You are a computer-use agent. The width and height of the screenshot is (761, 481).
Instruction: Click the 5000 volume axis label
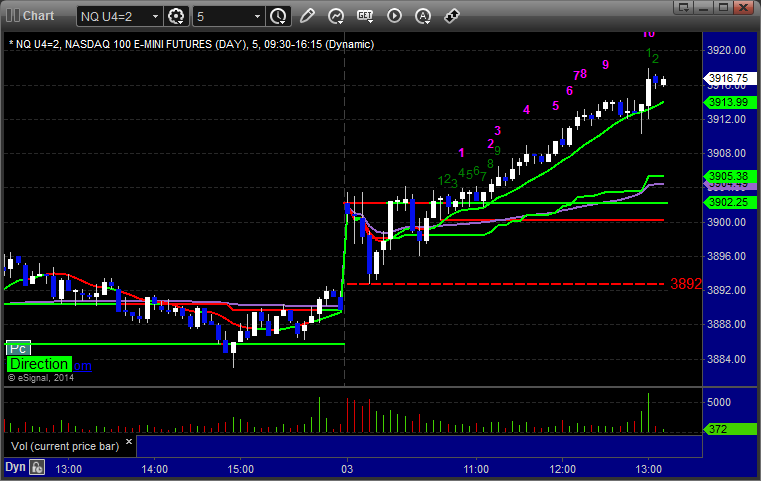point(719,402)
